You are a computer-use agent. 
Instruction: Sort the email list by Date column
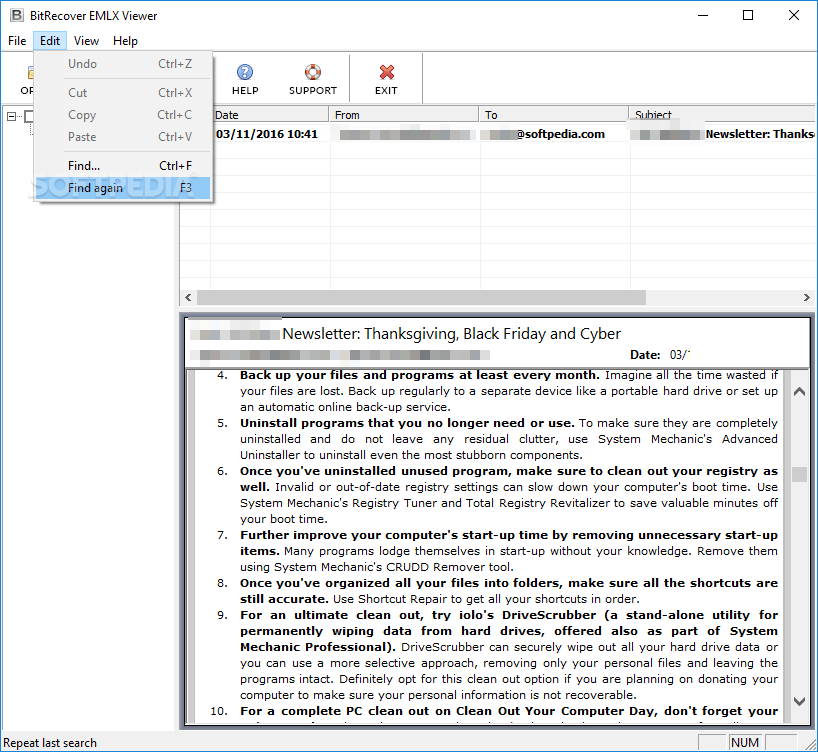click(x=270, y=115)
